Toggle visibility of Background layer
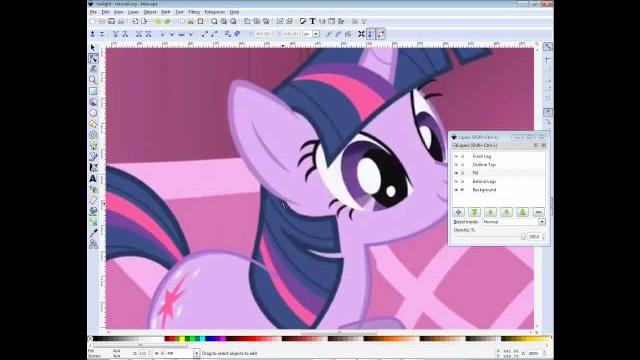Screen dimensions: 640x360 456,190
